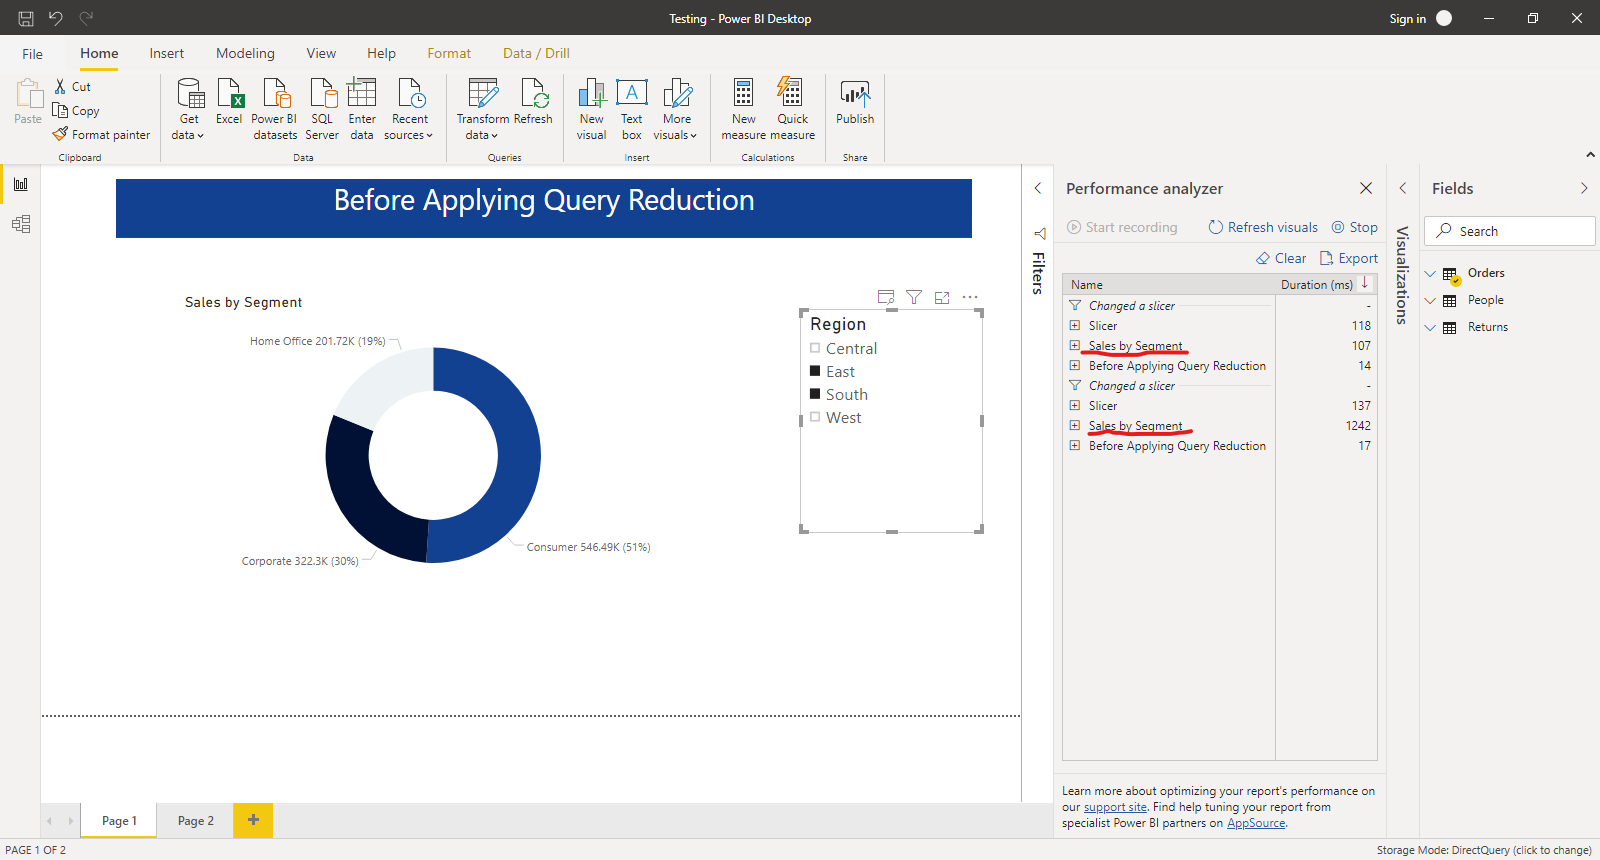This screenshot has height=860, width=1600.
Task: Click the Search field in Fields pane
Action: [1509, 231]
